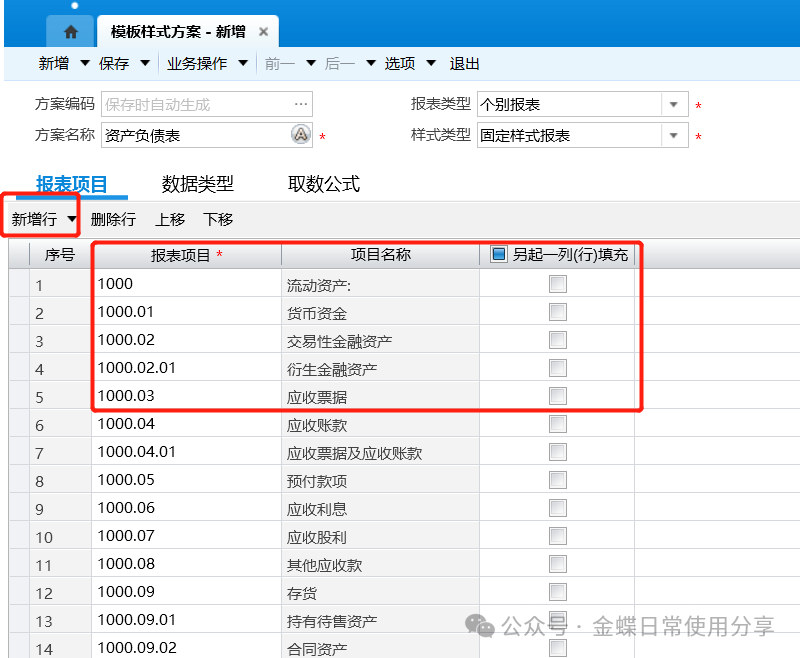This screenshot has height=658, width=800.
Task: Enable checkbox for 应收账款 row
Action: 557,424
